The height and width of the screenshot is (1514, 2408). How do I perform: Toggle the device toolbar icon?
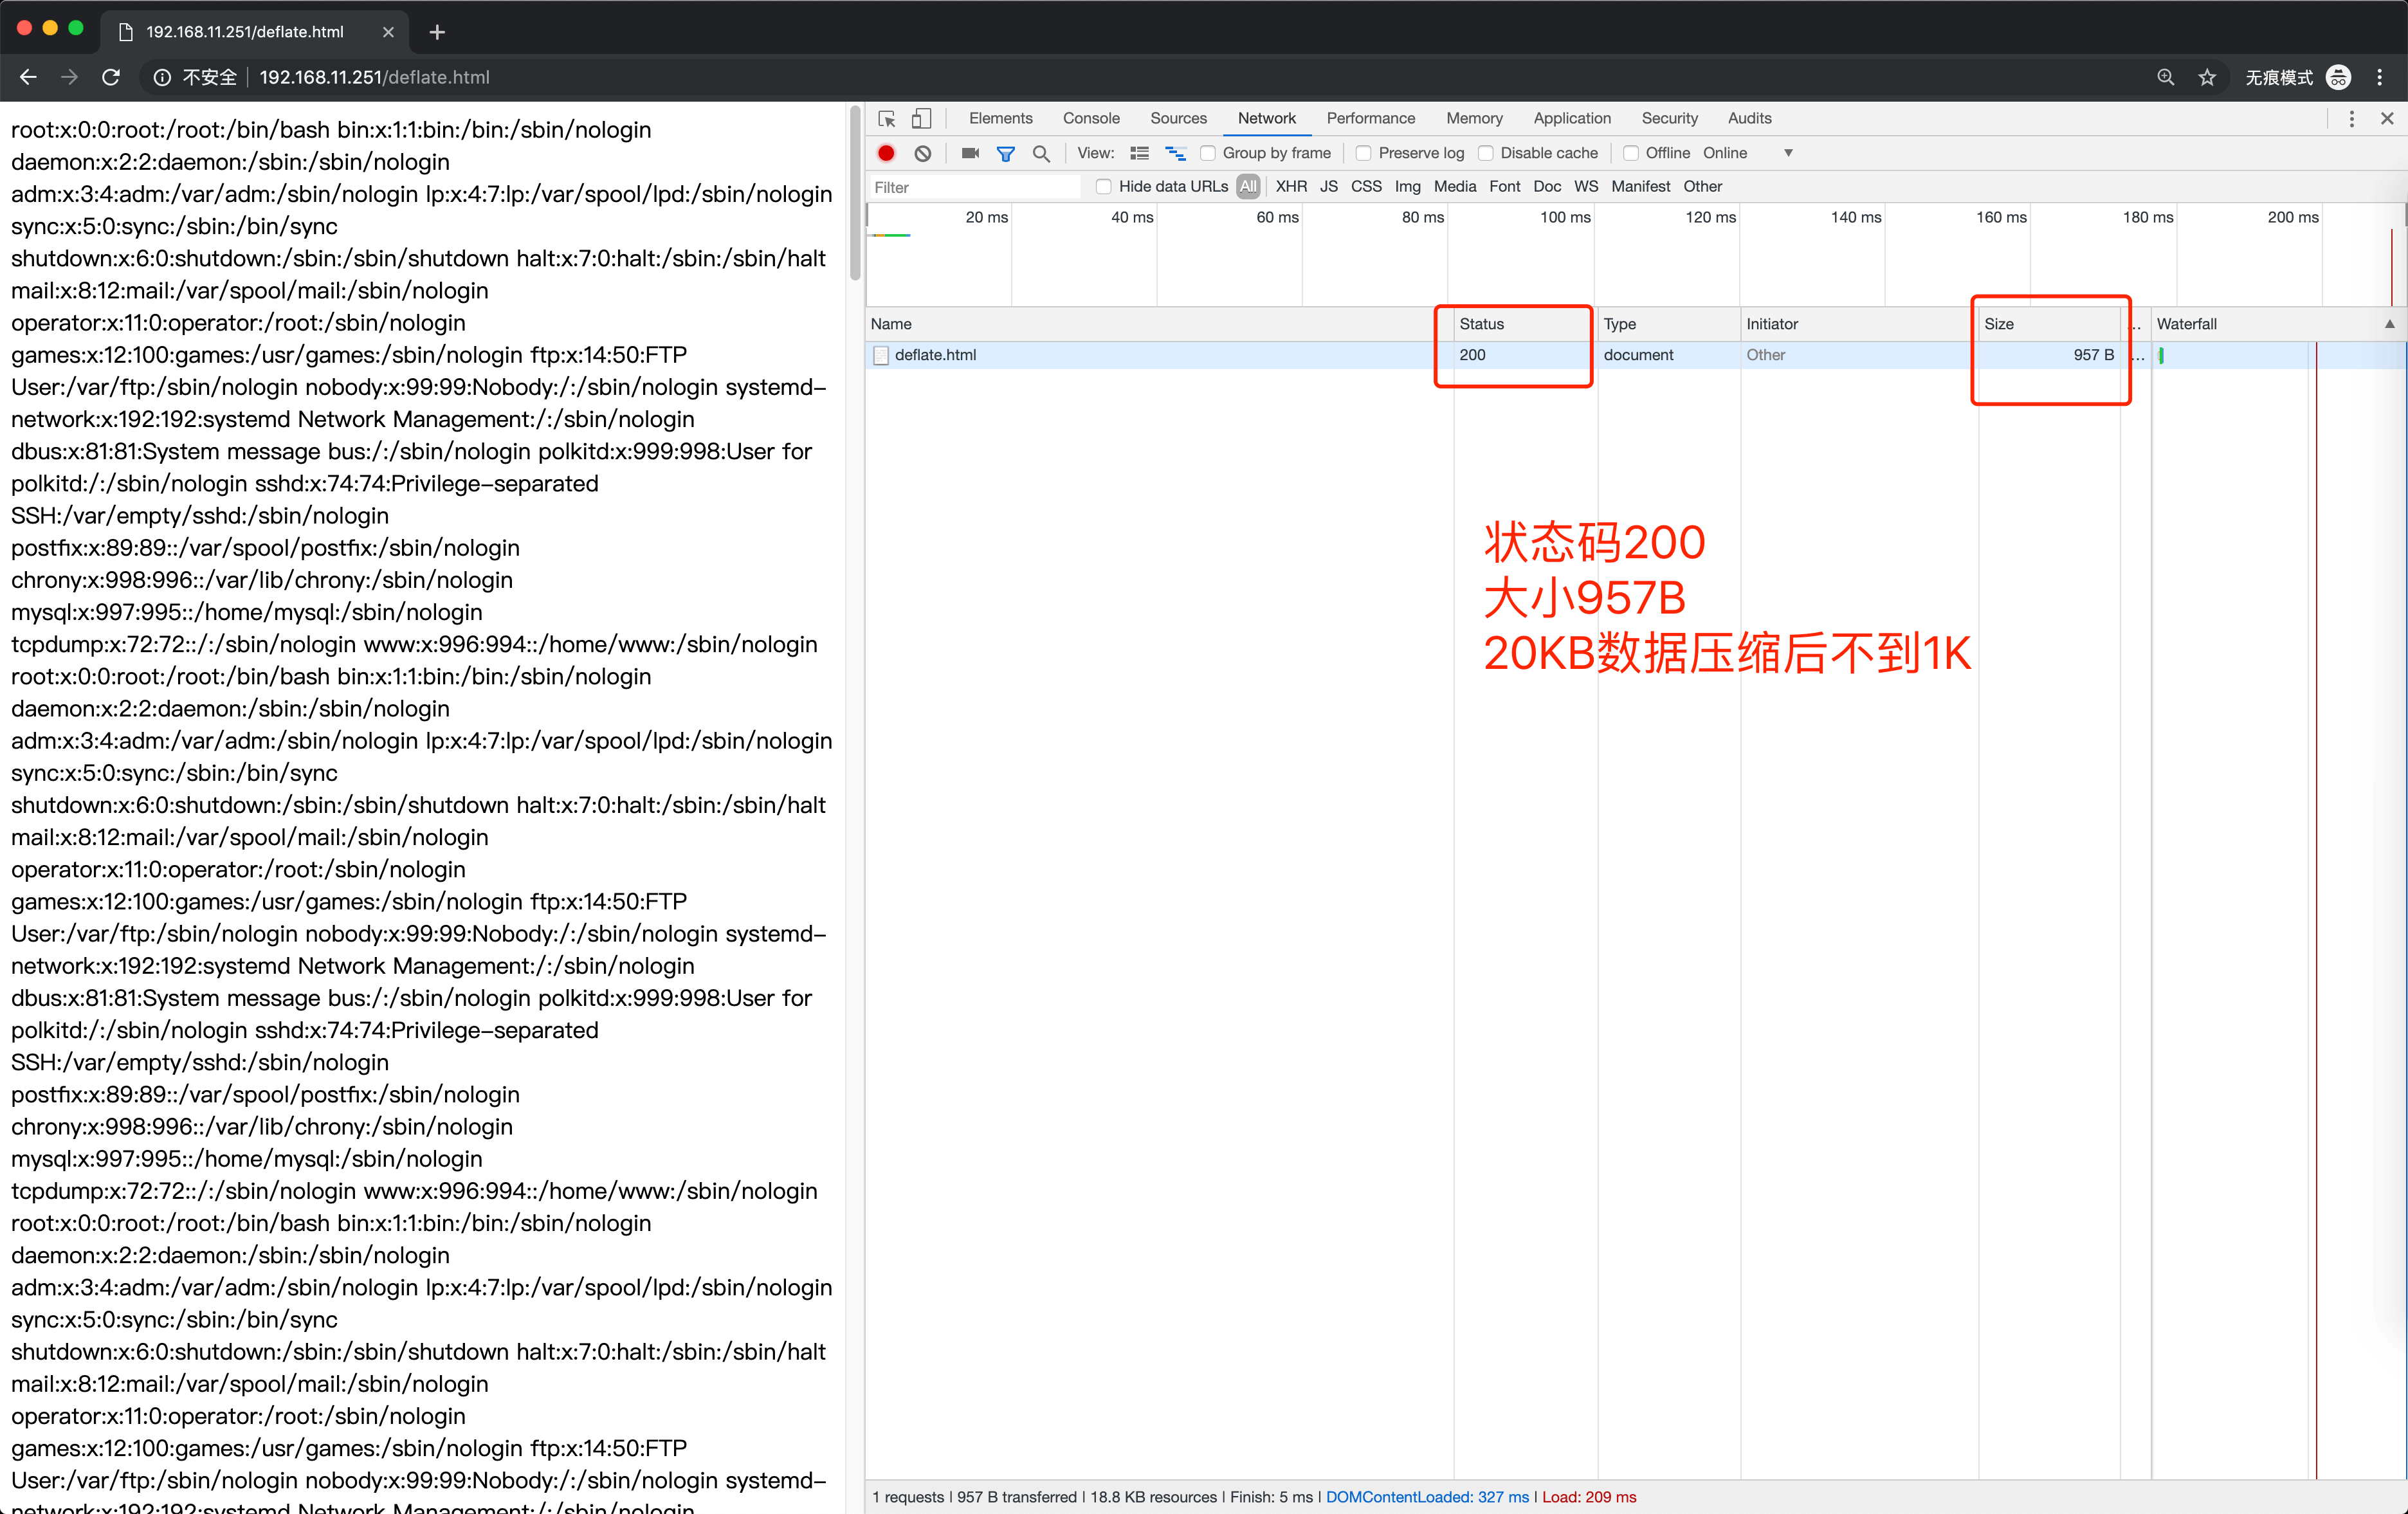921,118
